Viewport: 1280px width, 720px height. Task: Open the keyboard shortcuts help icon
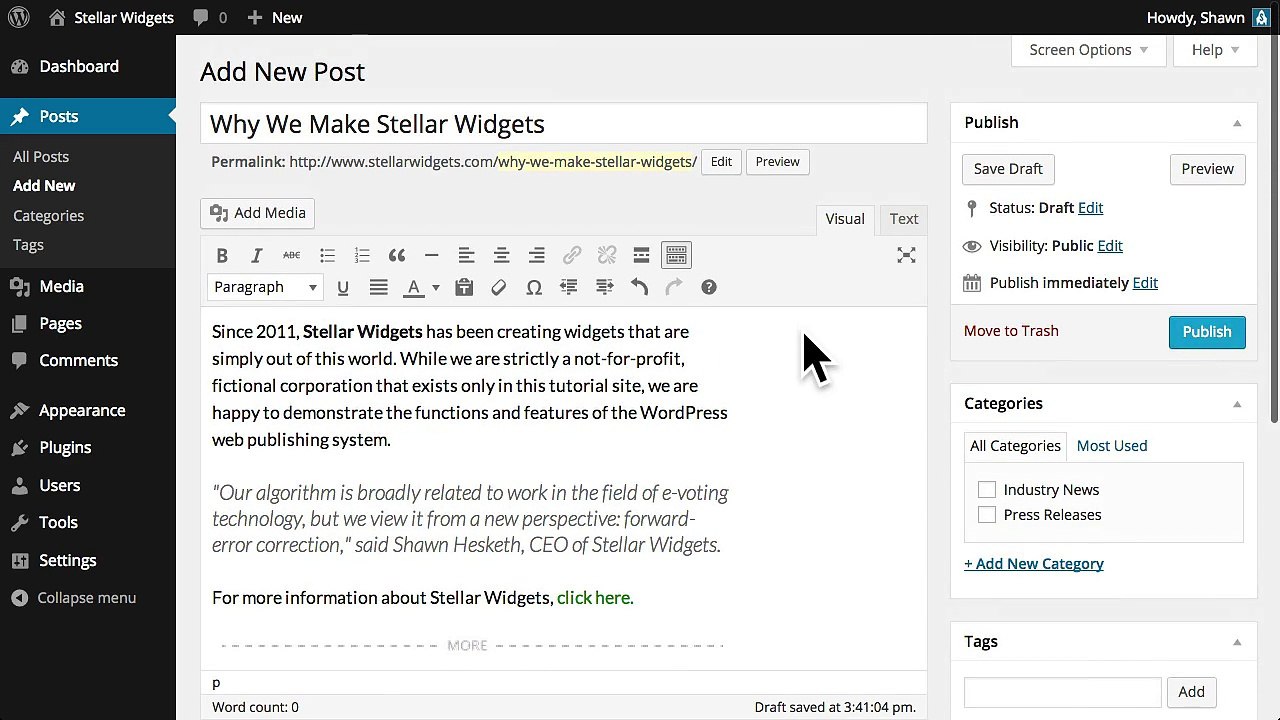click(x=709, y=288)
